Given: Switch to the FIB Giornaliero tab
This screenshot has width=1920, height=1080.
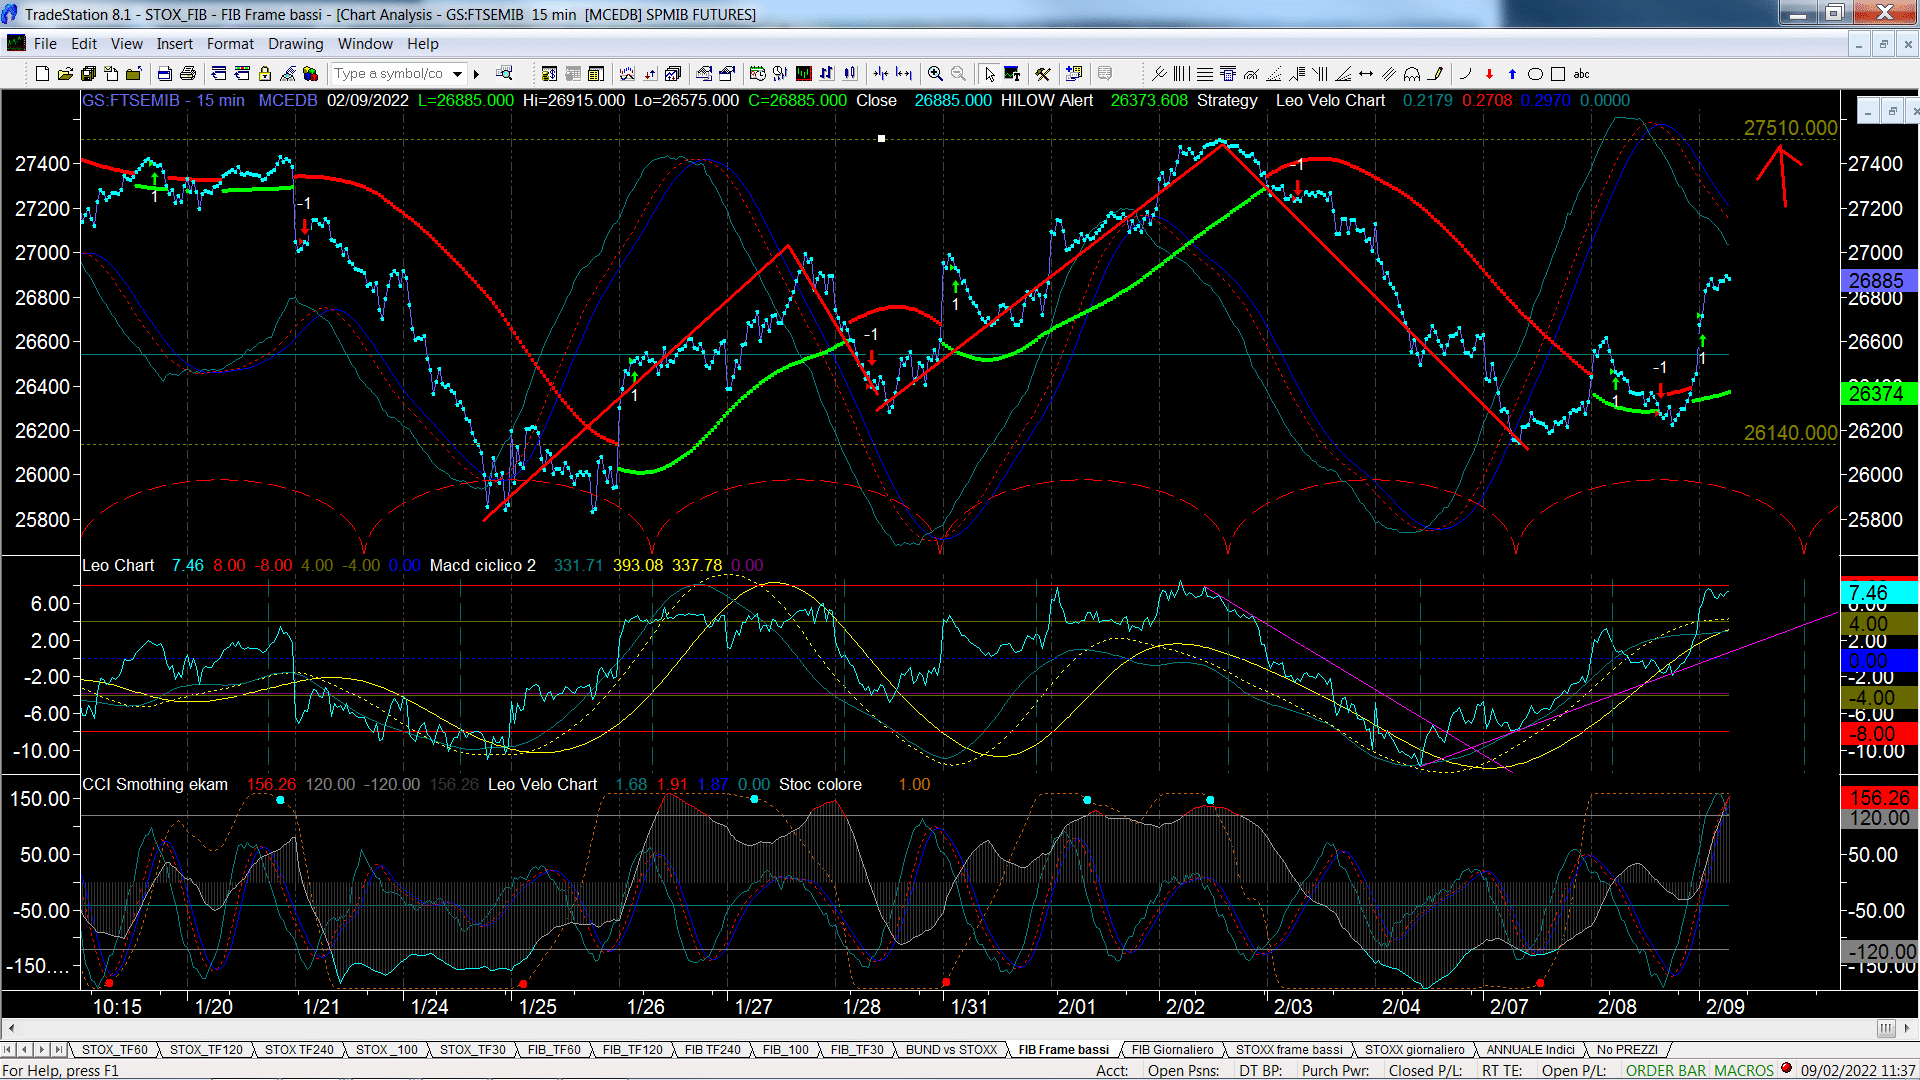Looking at the screenshot, I should click(x=1172, y=1050).
